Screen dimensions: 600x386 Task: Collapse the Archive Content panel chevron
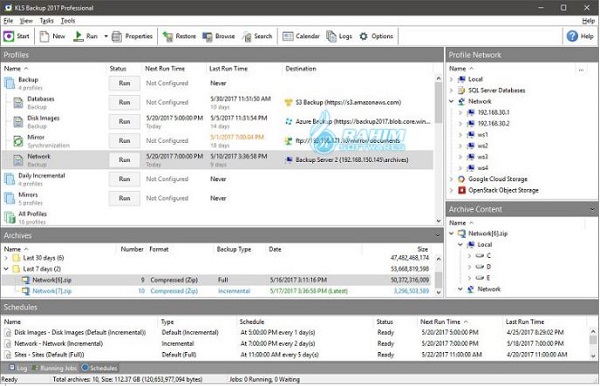pyautogui.click(x=592, y=209)
